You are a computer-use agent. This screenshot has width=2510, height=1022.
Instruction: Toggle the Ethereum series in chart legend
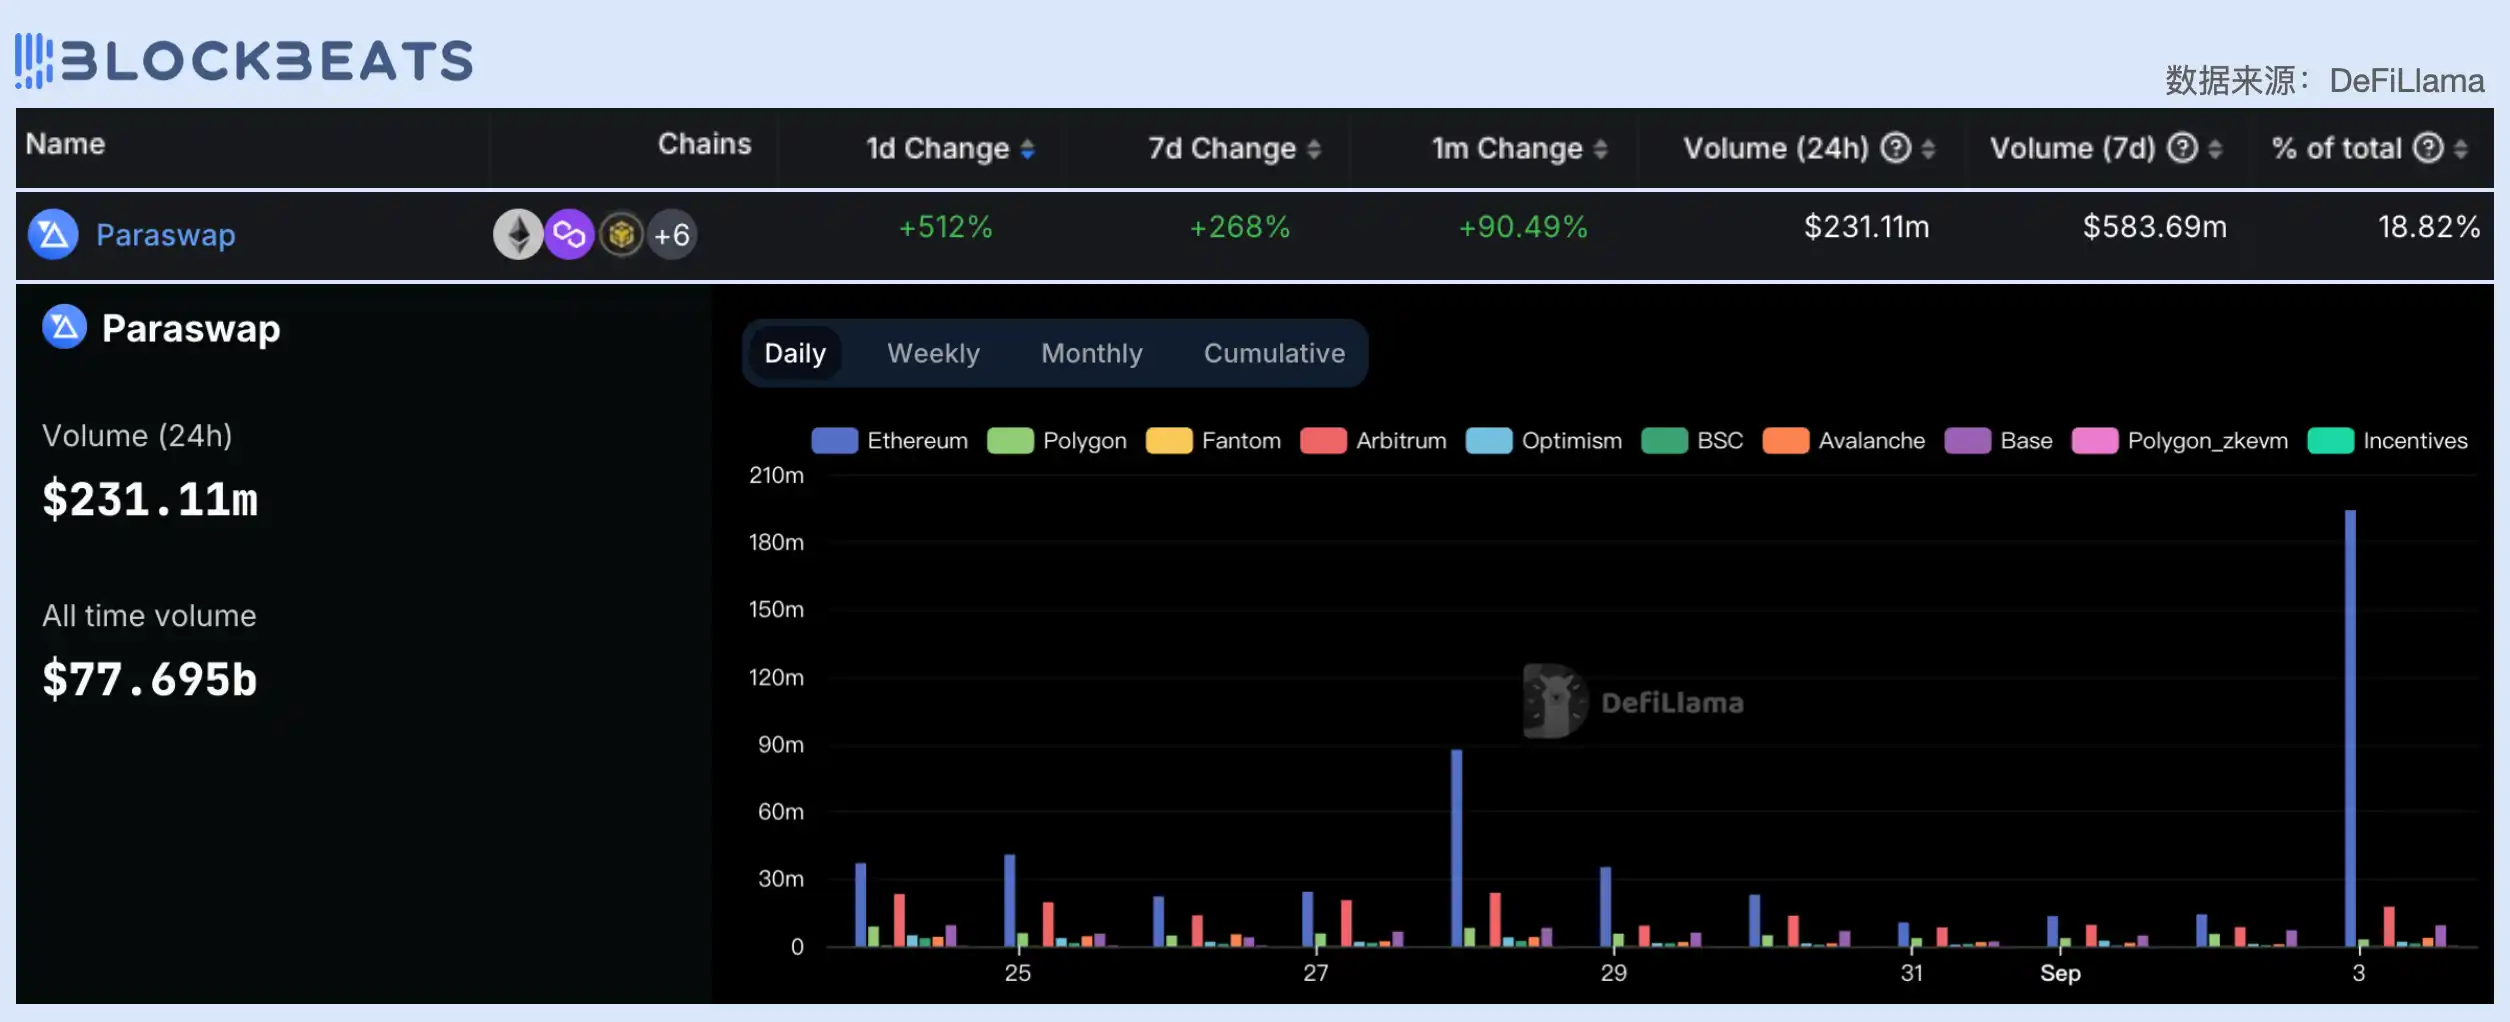point(890,441)
